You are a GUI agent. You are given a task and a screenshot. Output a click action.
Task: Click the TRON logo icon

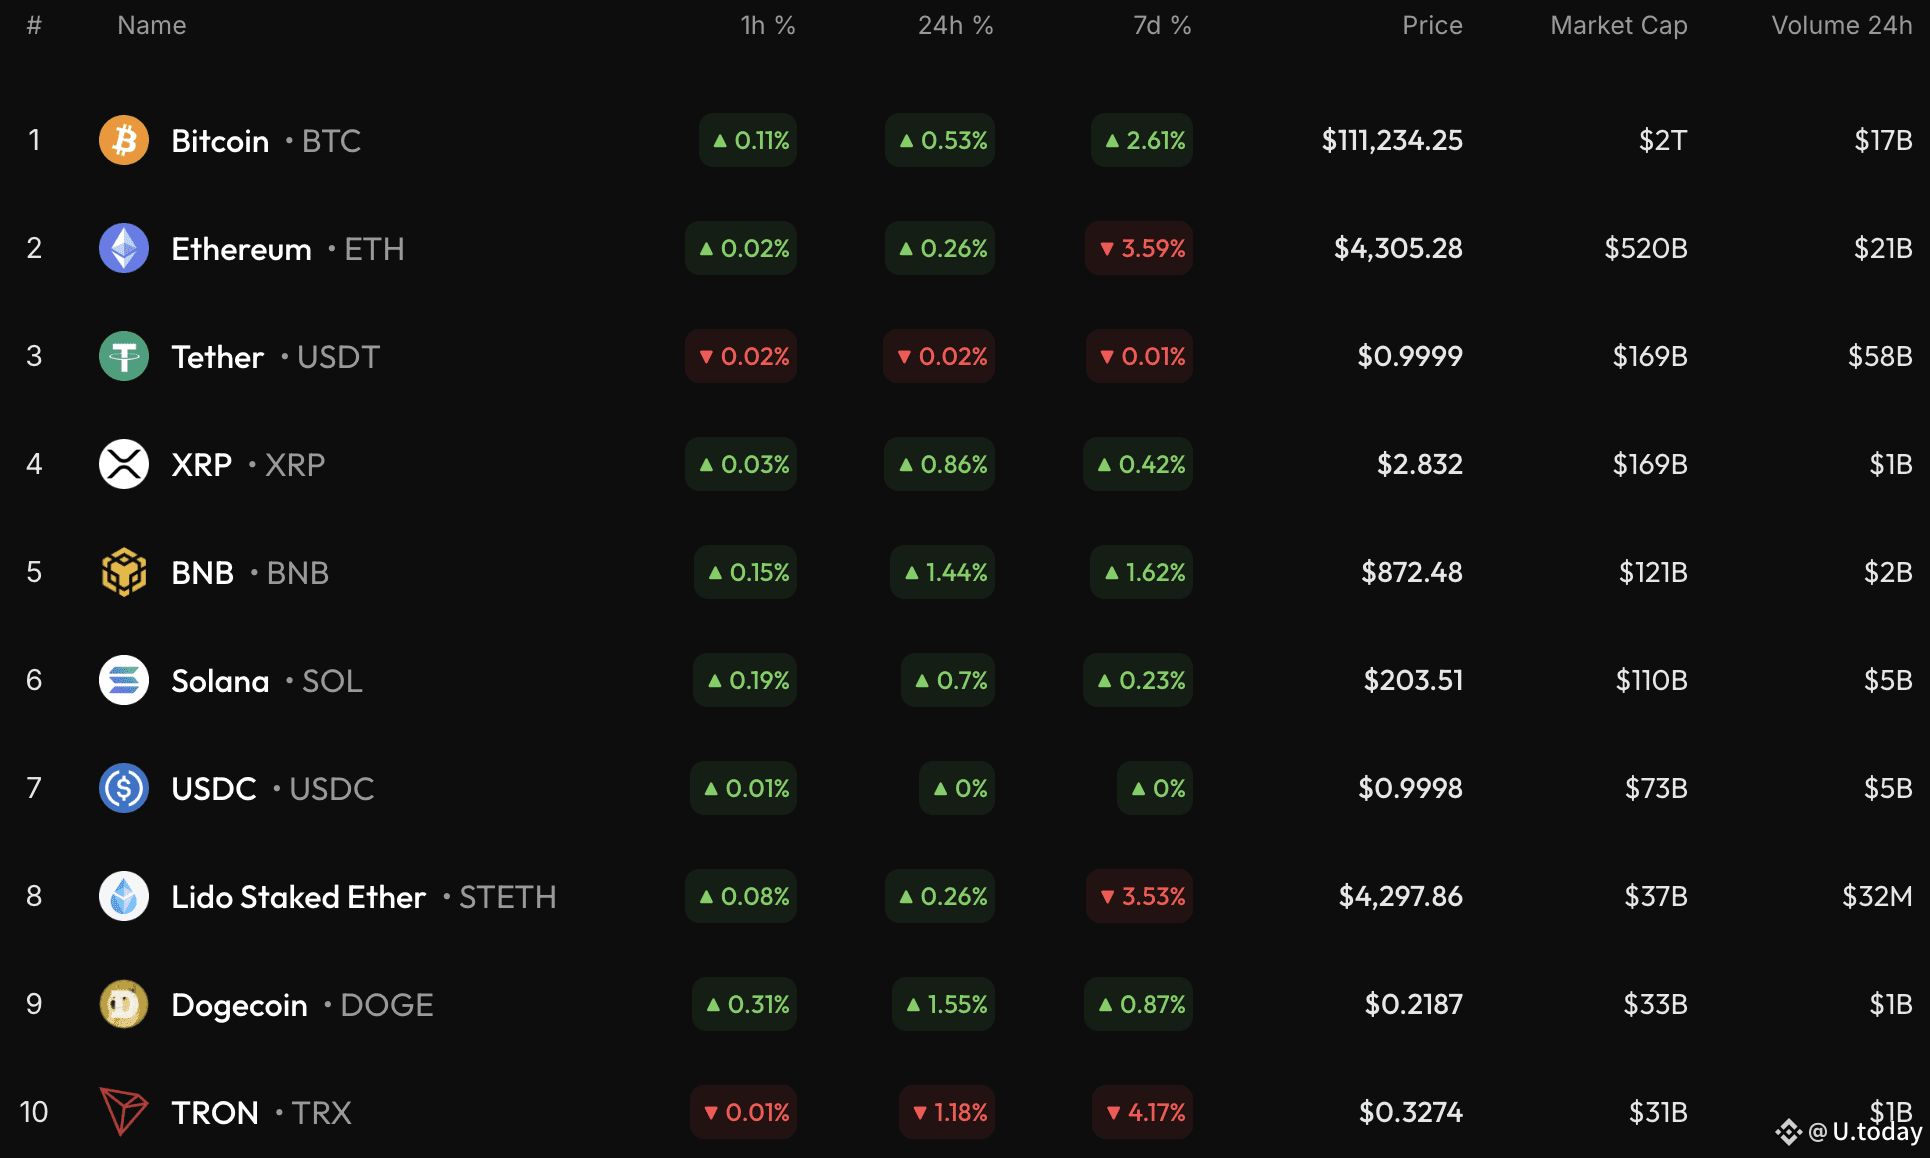coord(124,1112)
